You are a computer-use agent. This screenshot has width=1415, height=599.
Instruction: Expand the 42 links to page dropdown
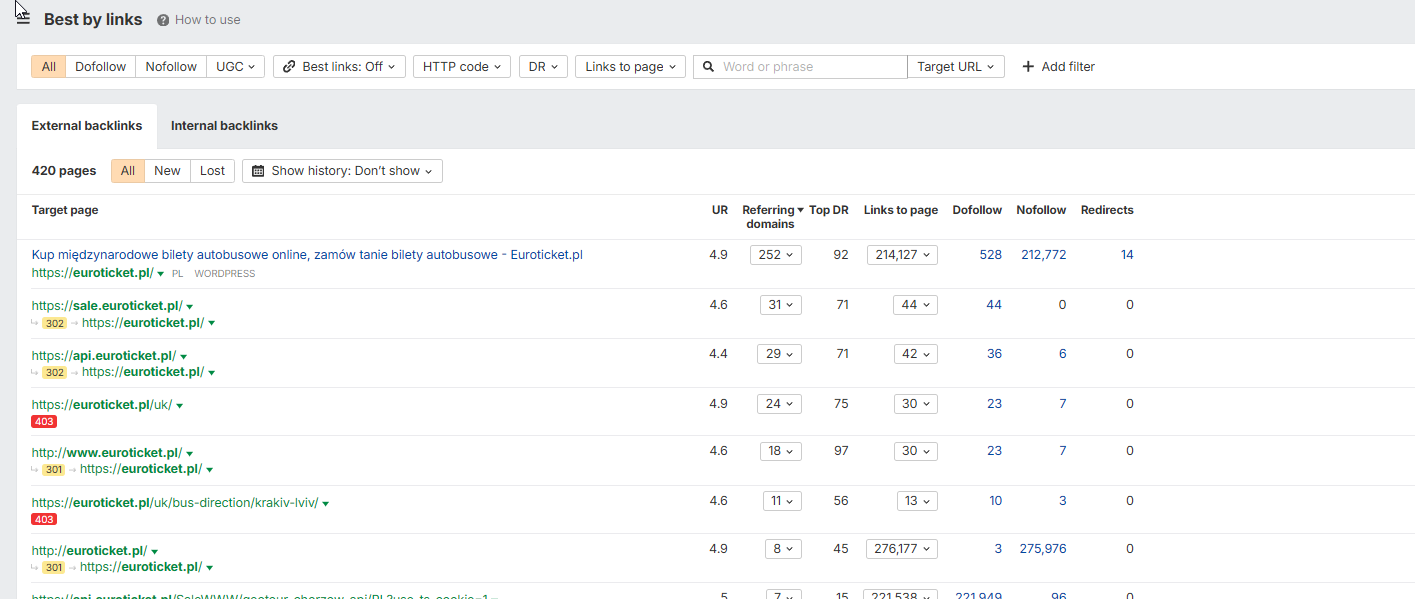tap(916, 354)
